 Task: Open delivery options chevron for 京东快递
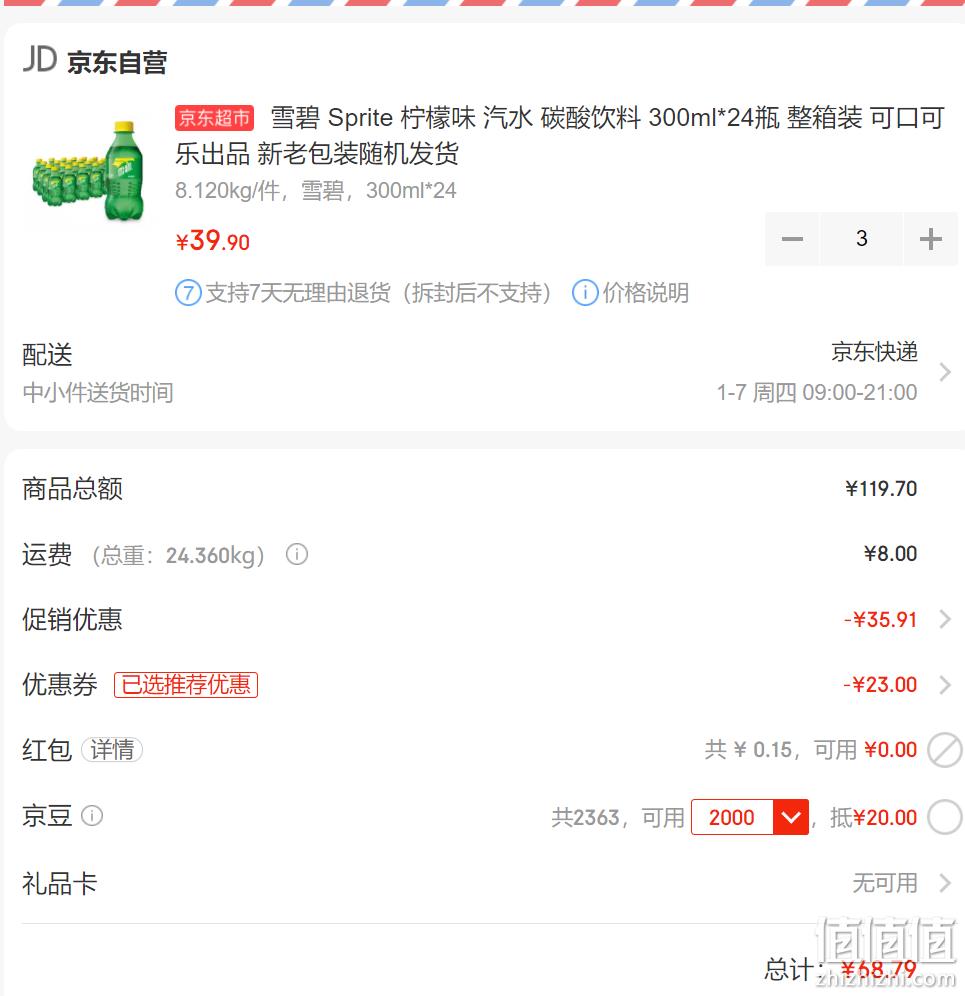pyautogui.click(x=945, y=372)
